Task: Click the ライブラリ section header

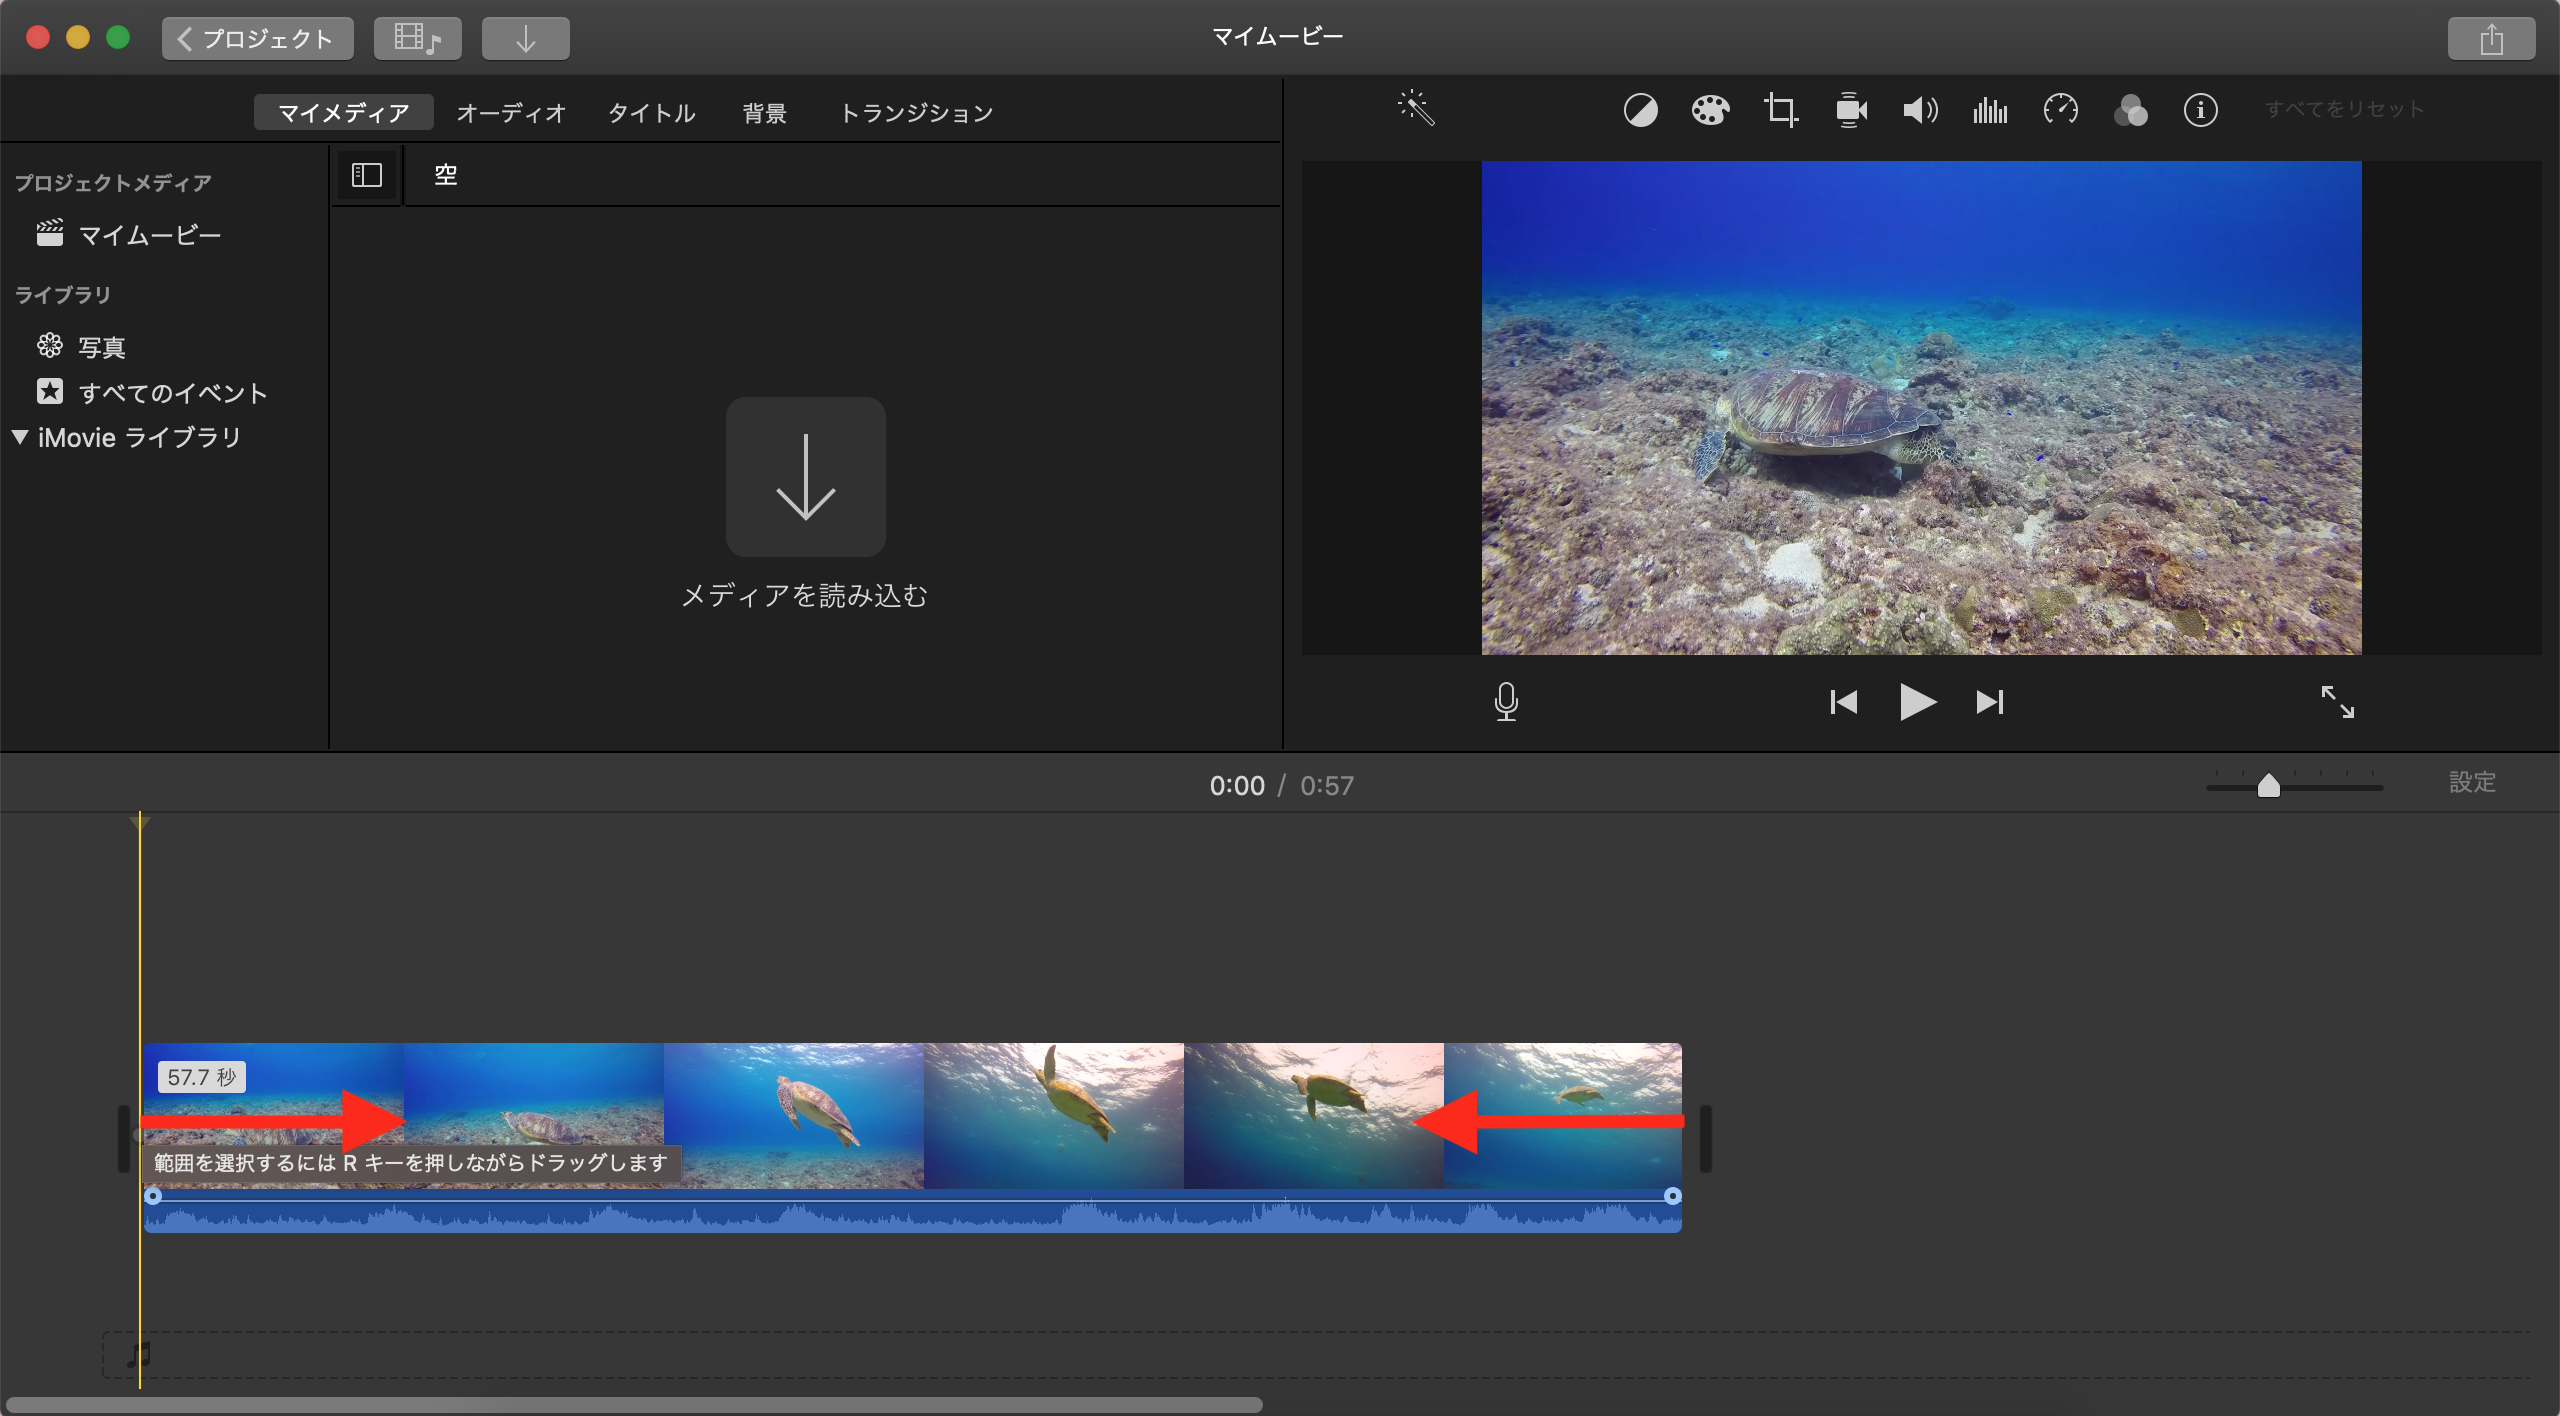Action: pos(63,295)
